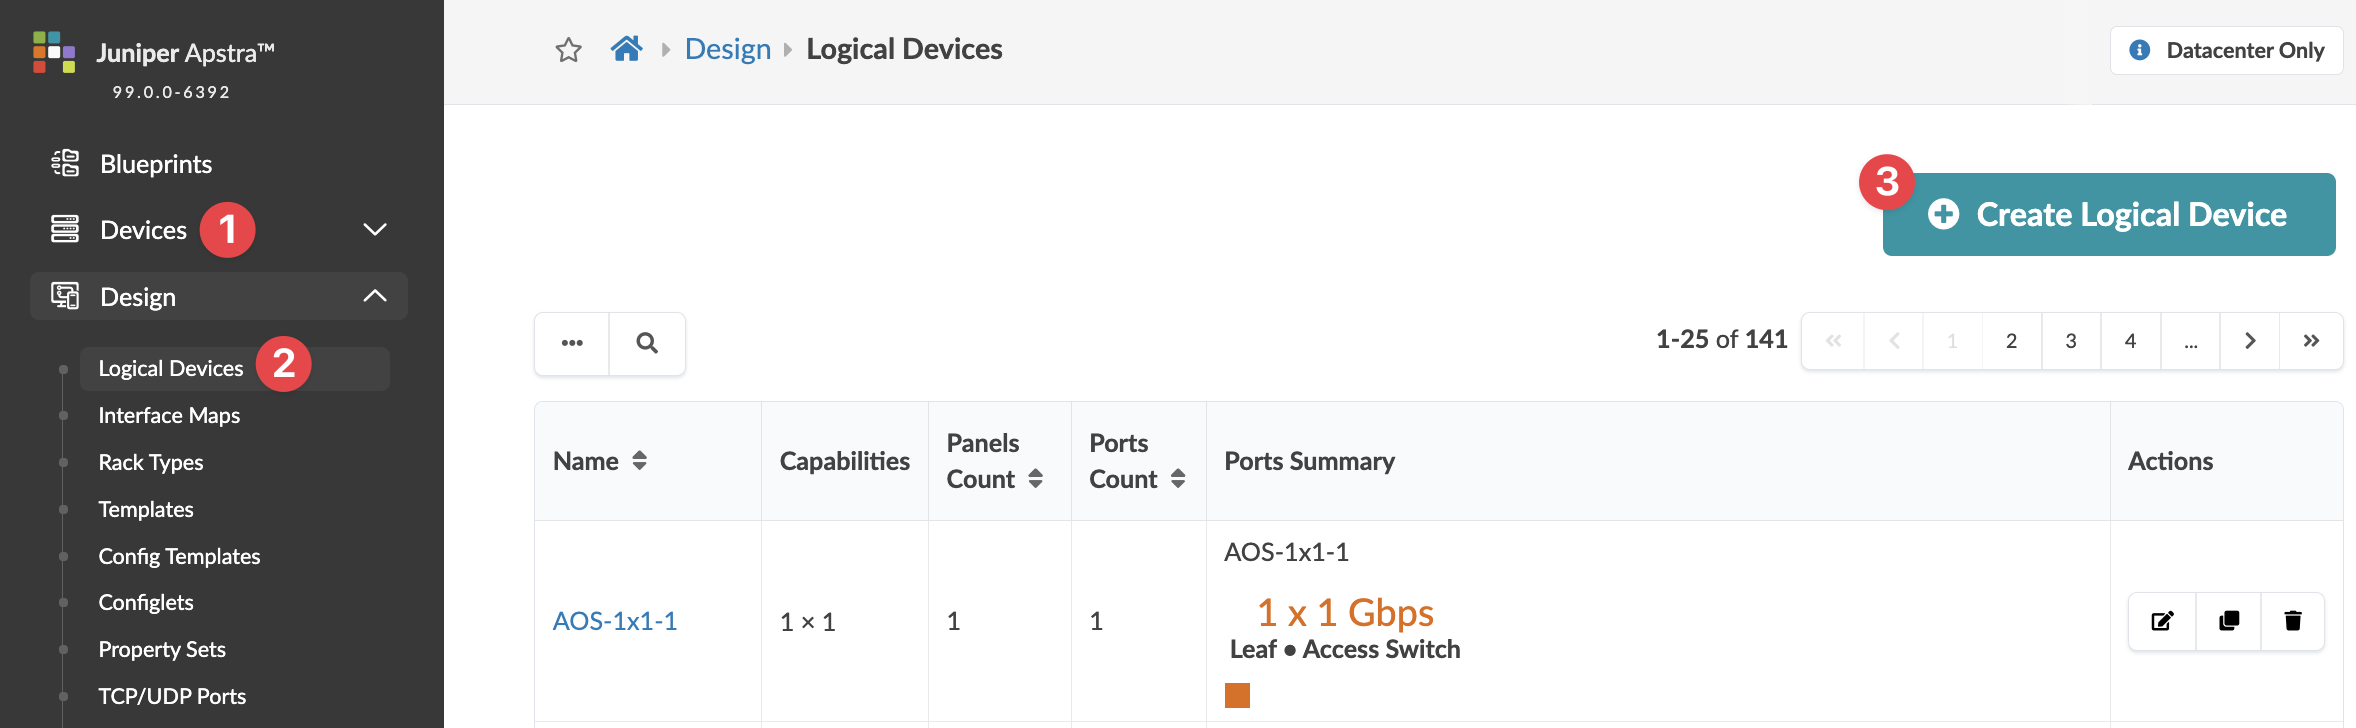Open Rack Types in sidebar
Viewport: 2356px width, 728px height.
[x=151, y=462]
